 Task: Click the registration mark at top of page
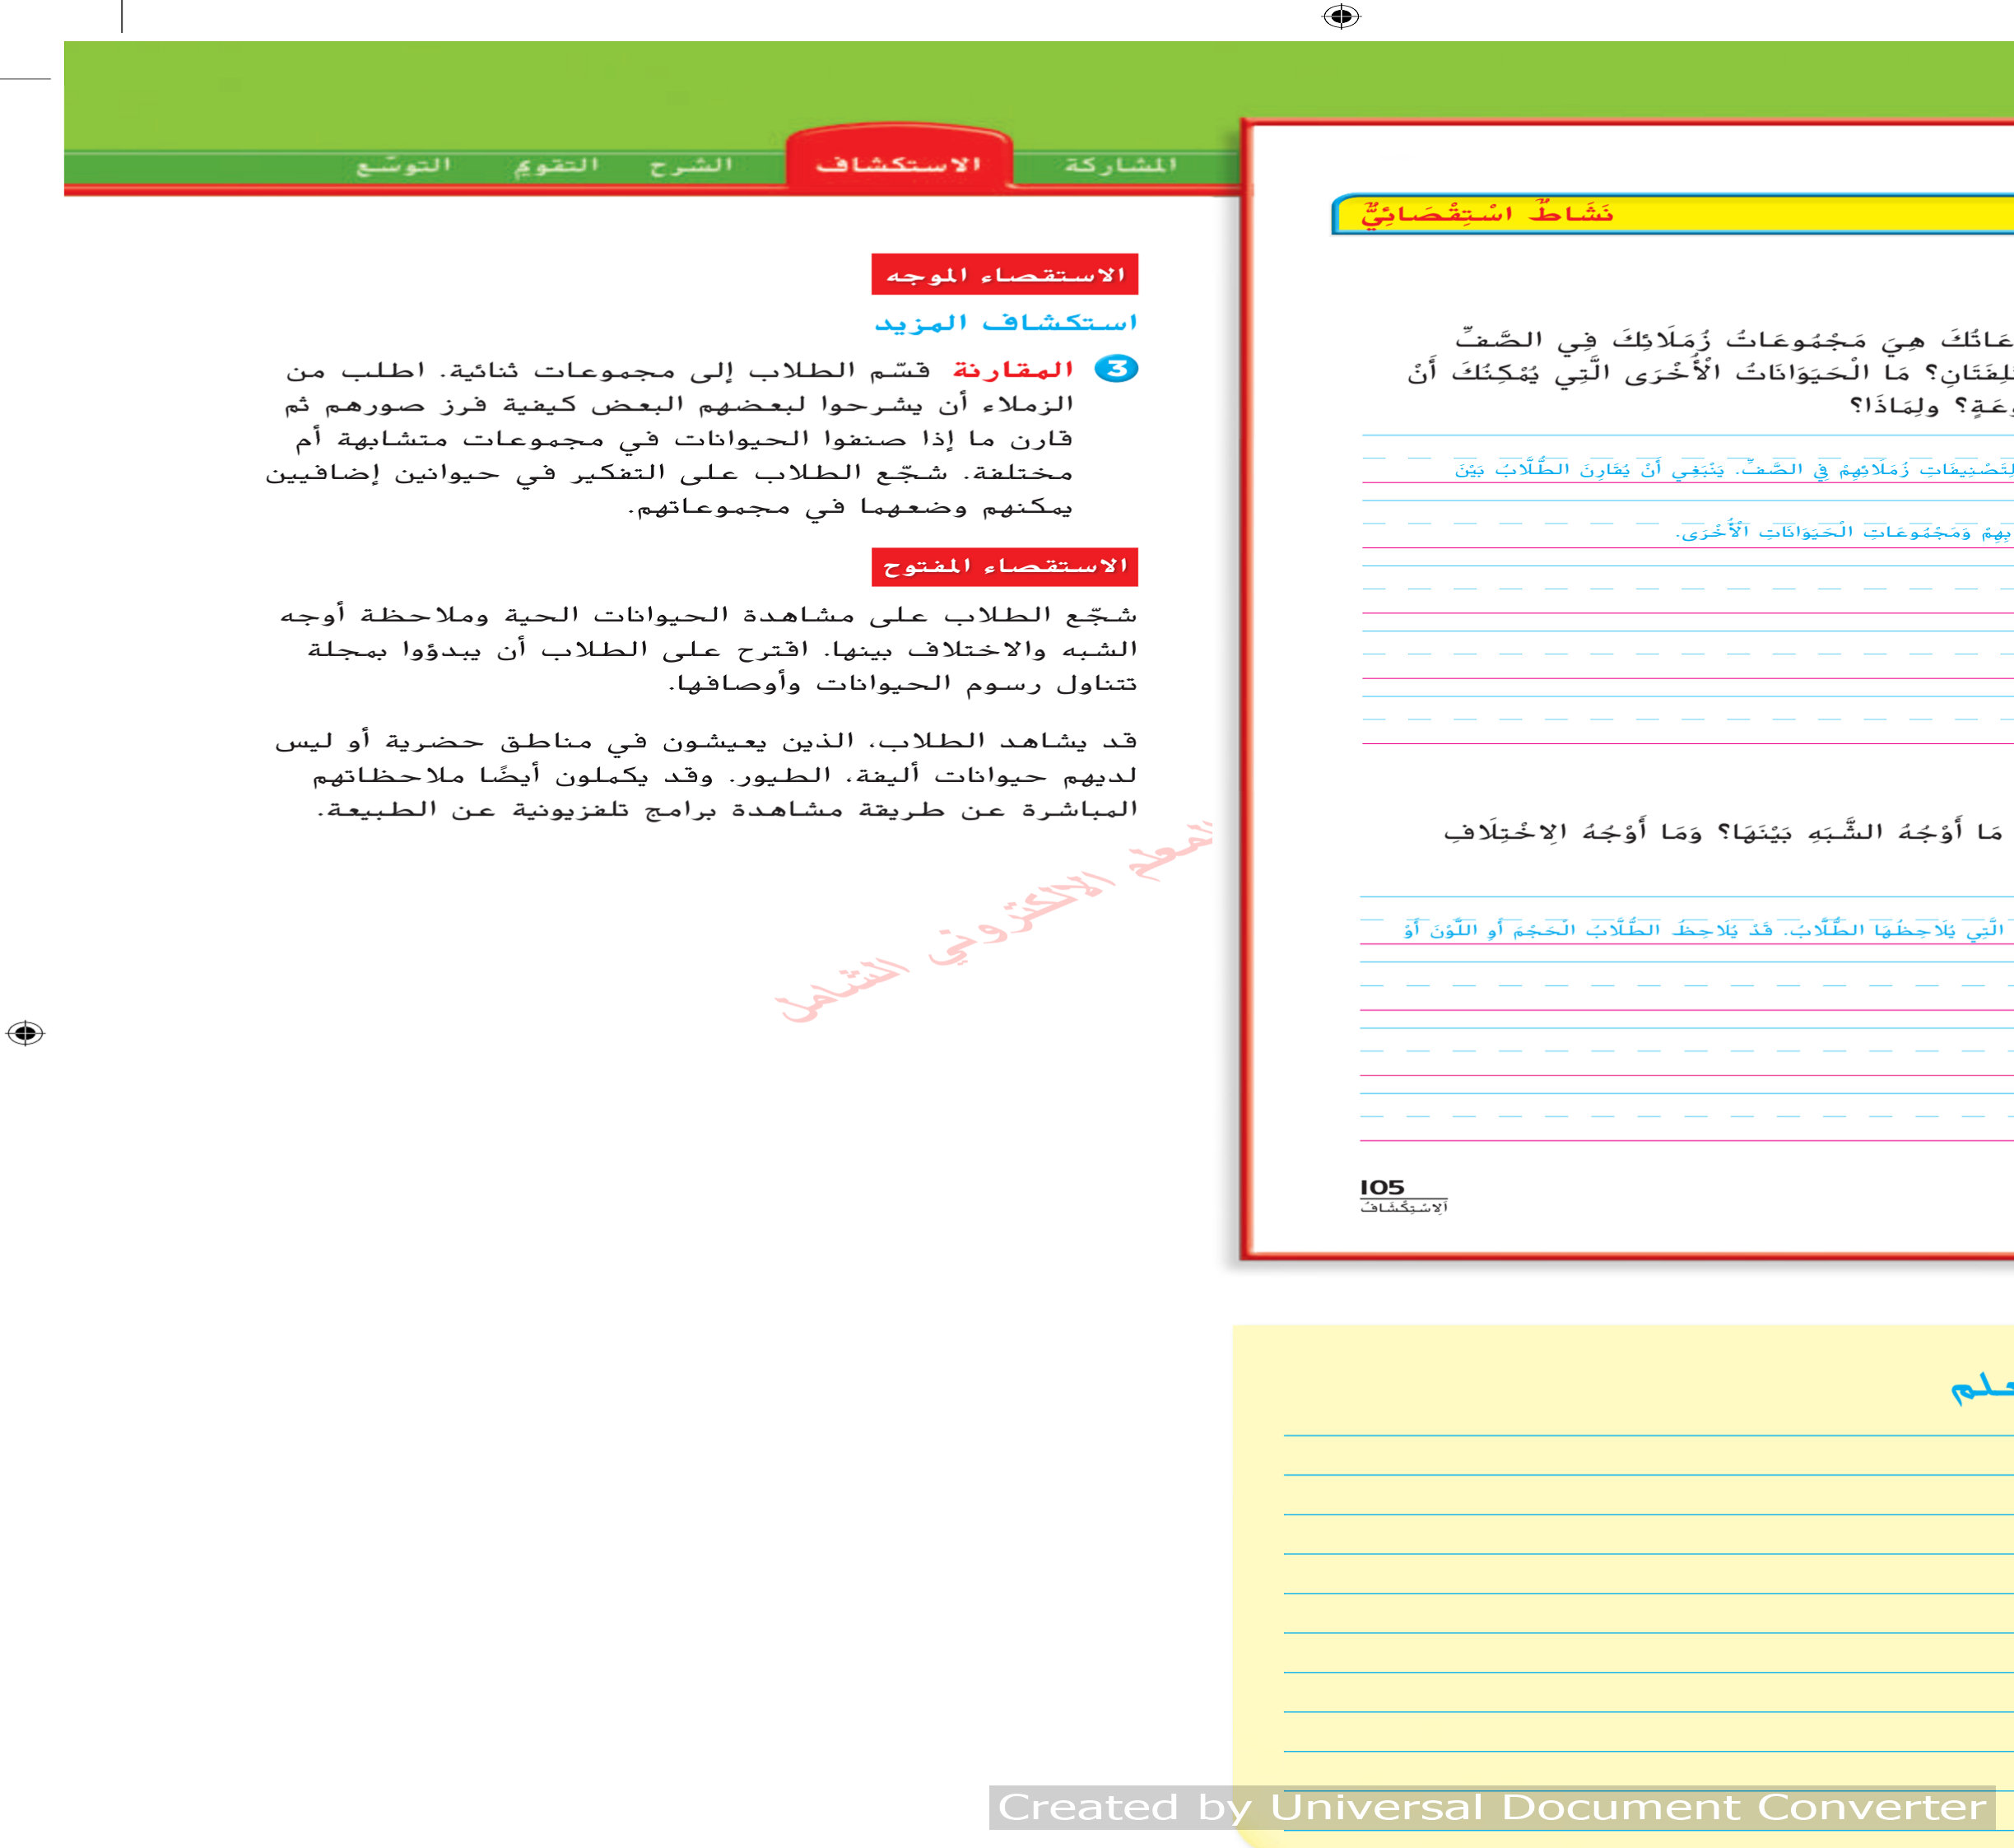[1341, 16]
